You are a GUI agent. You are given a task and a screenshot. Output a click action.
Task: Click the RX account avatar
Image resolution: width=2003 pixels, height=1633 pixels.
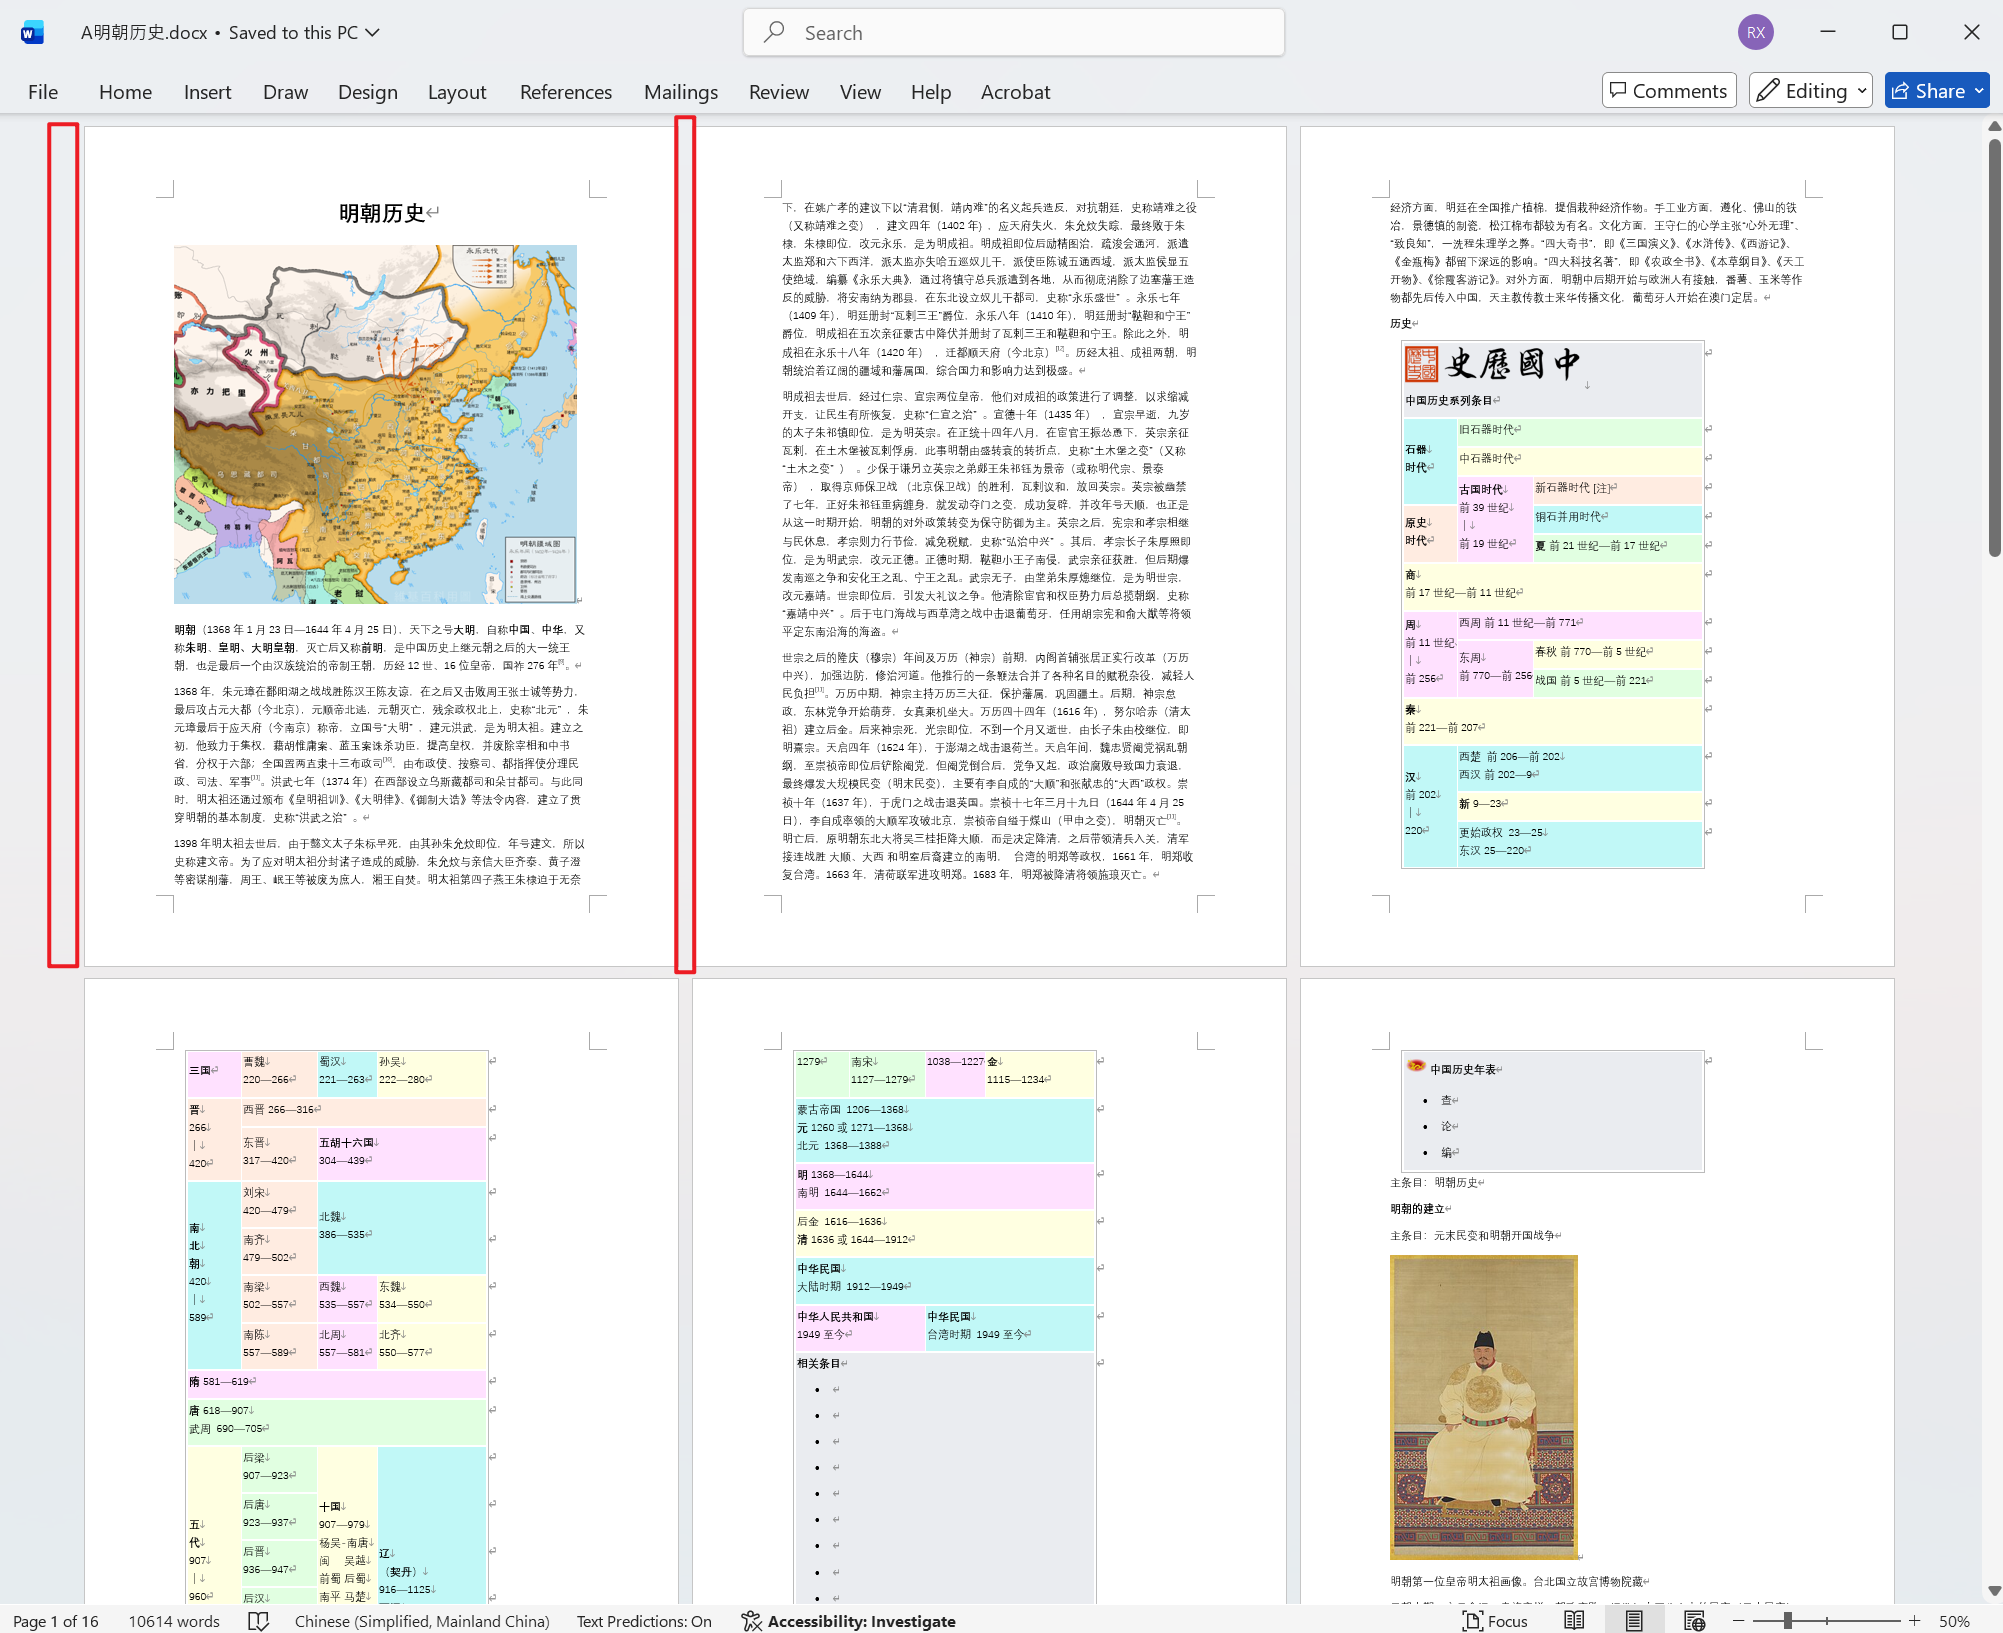(x=1755, y=31)
